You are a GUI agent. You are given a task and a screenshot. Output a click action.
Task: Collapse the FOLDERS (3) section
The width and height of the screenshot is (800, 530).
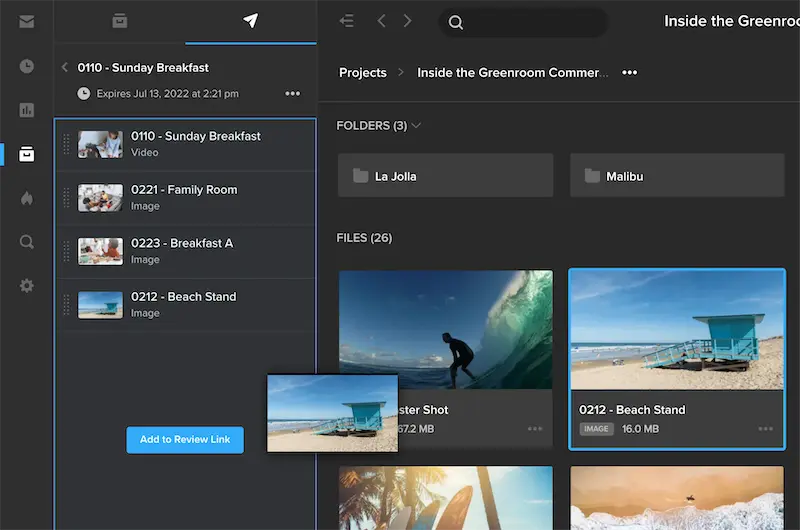tap(416, 125)
